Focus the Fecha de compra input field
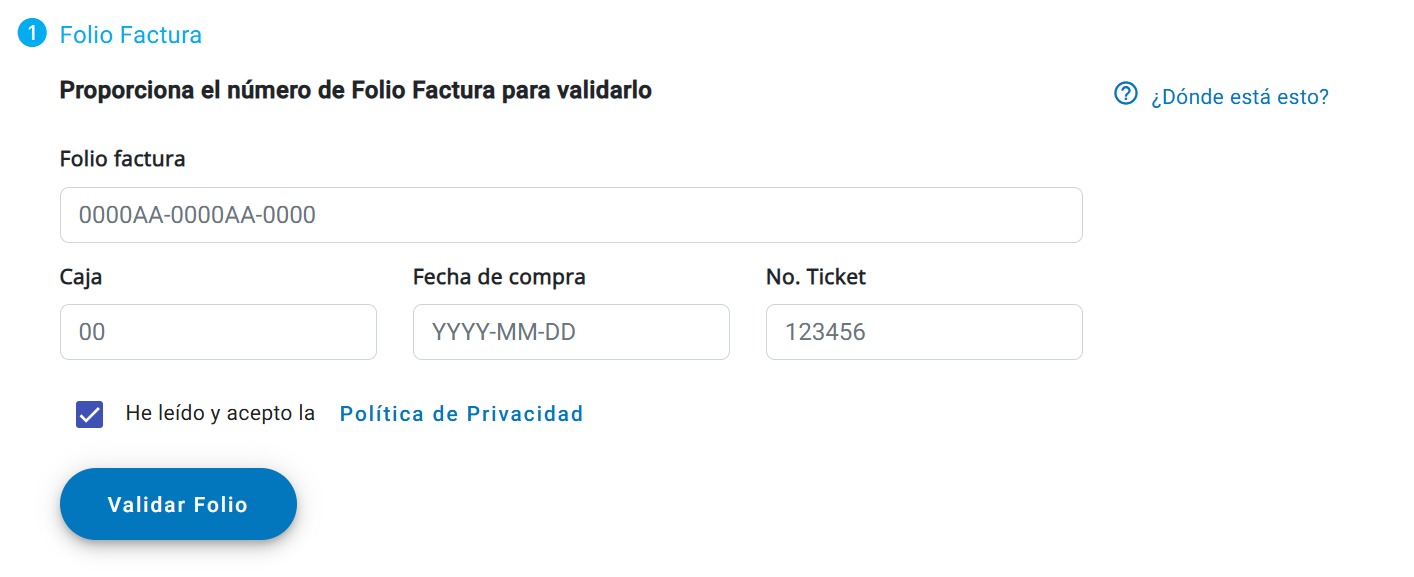 [571, 332]
